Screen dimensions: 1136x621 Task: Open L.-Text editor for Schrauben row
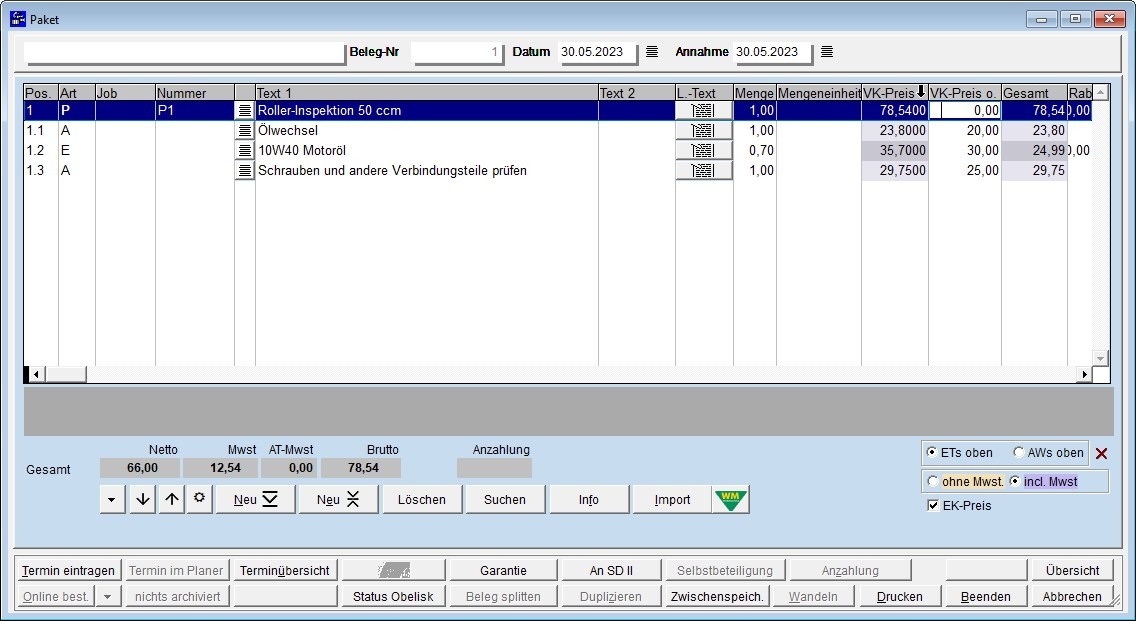click(703, 171)
